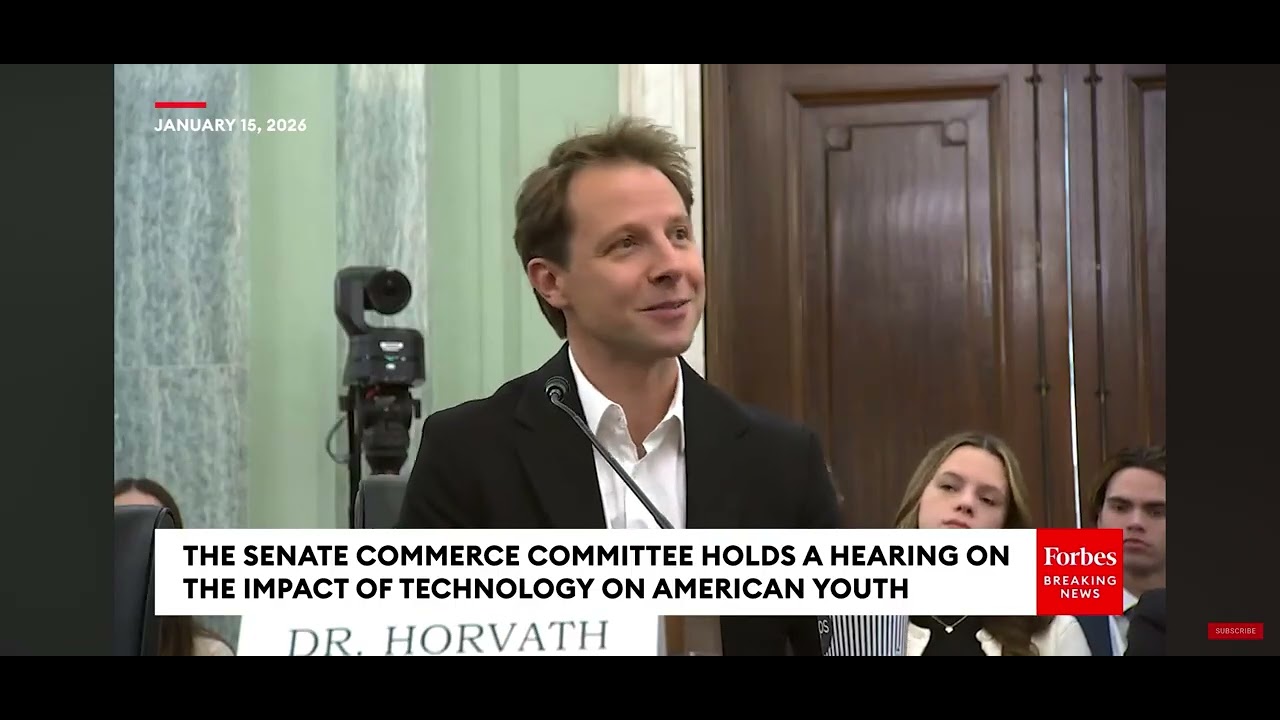The width and height of the screenshot is (1280, 720).
Task: Click the Senate Commerce Committee headline banner
Action: 595,572
